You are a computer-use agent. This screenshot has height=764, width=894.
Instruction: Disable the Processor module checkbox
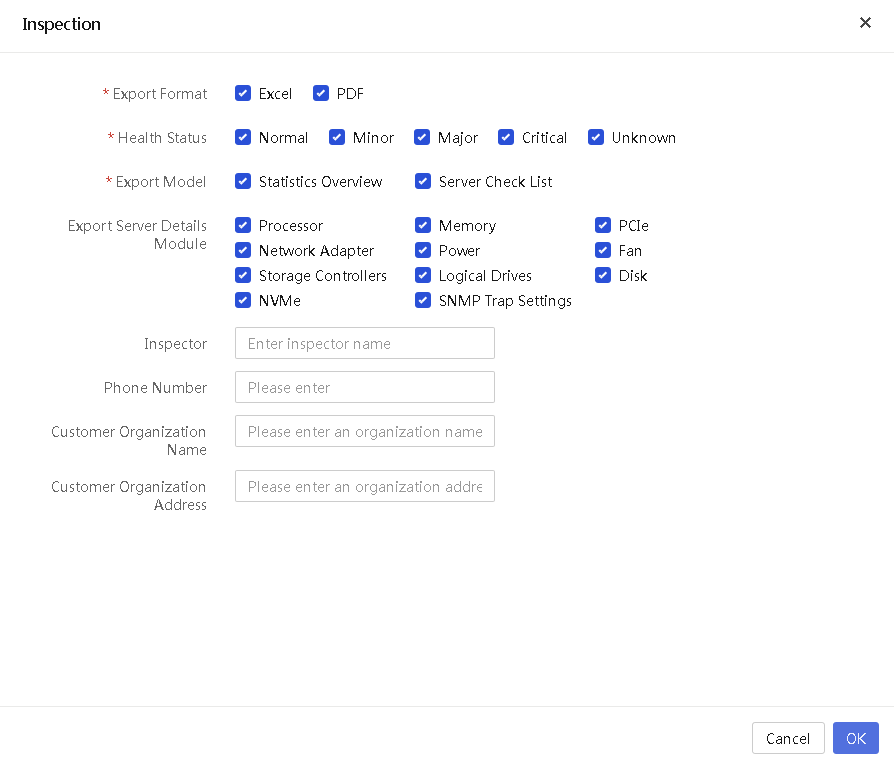[243, 225]
